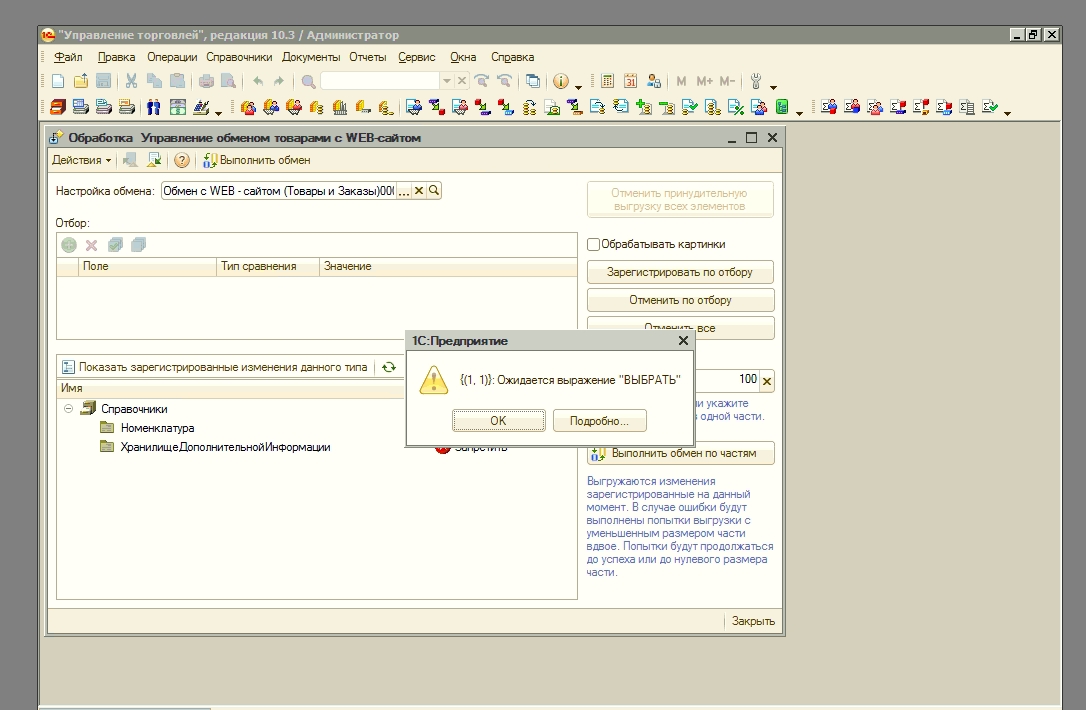Viewport: 1086px width, 710px height.
Task: Click the green plus with coins icon
Action: tap(643, 107)
